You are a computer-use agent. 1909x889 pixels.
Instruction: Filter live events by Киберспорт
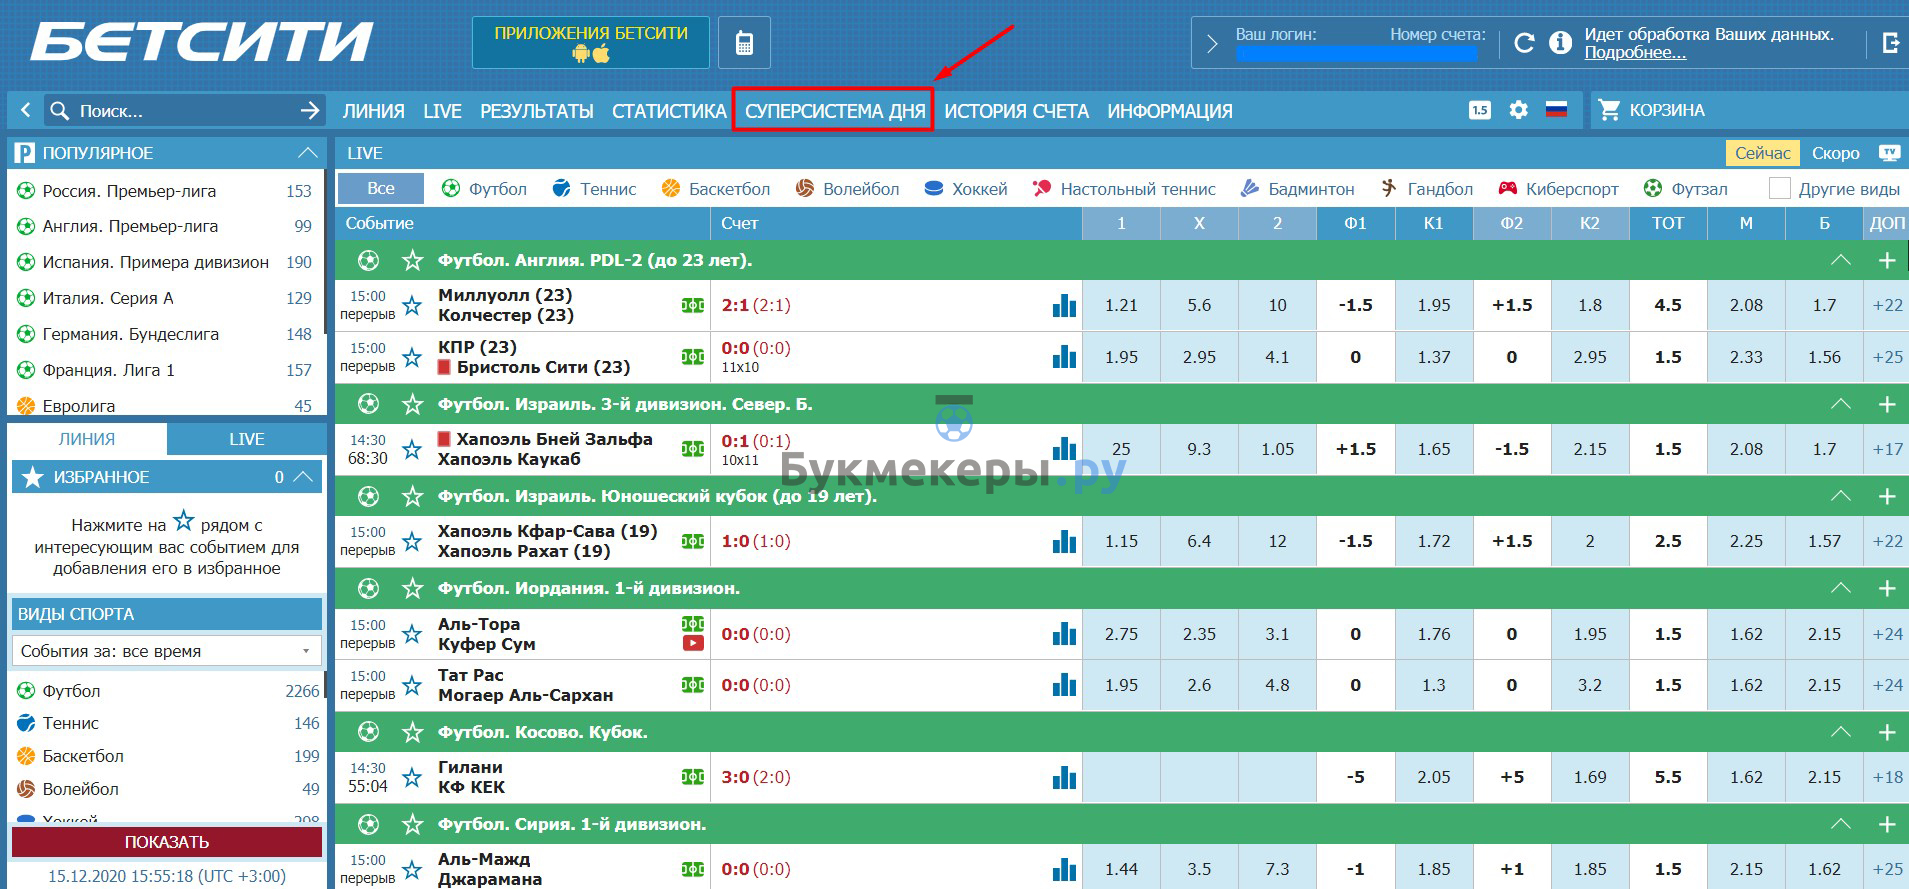click(x=1558, y=188)
